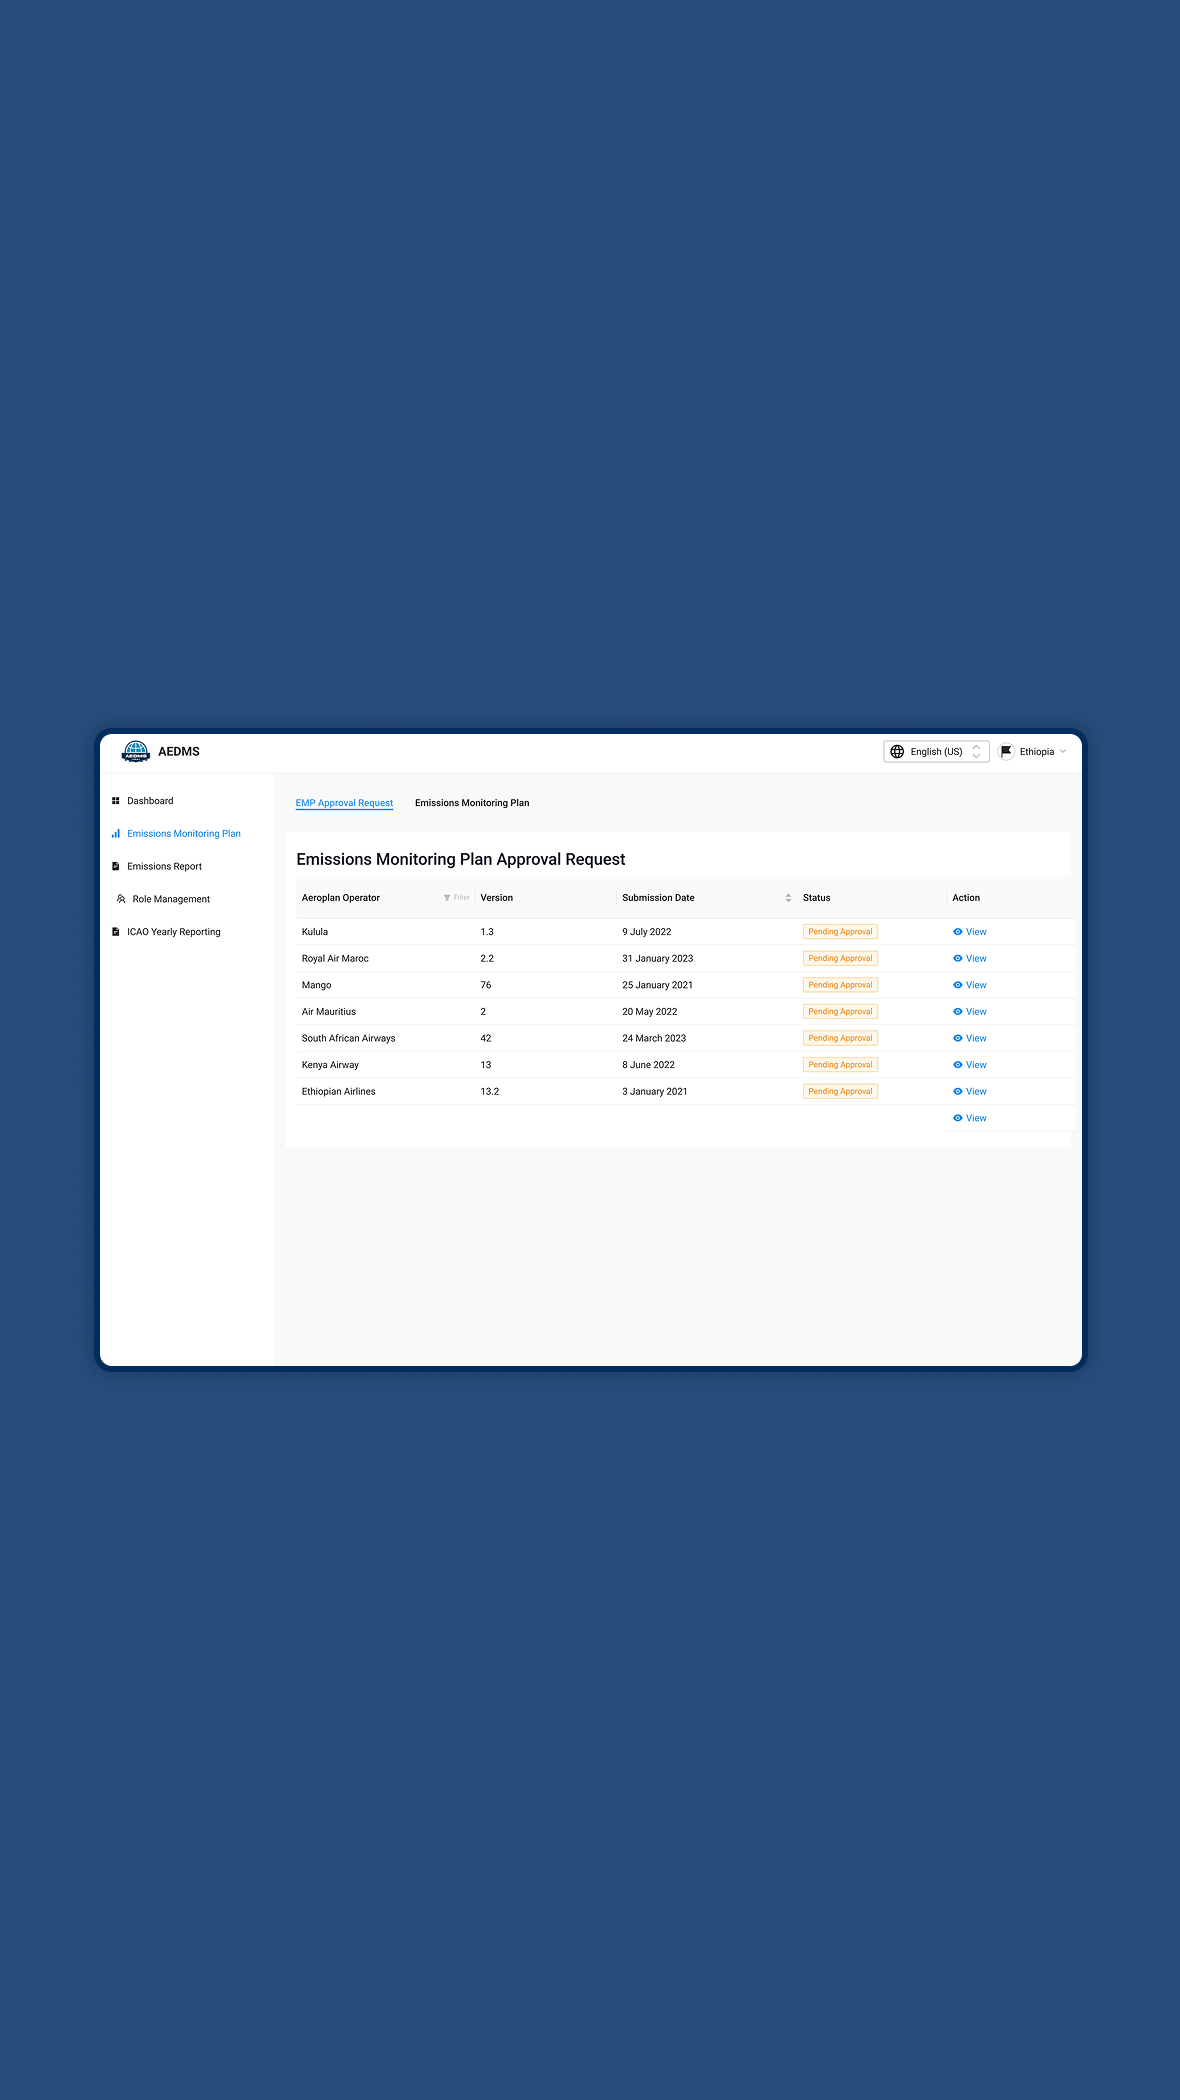The height and width of the screenshot is (2100, 1180).
Task: View the Kulula approval request
Action: tap(970, 932)
